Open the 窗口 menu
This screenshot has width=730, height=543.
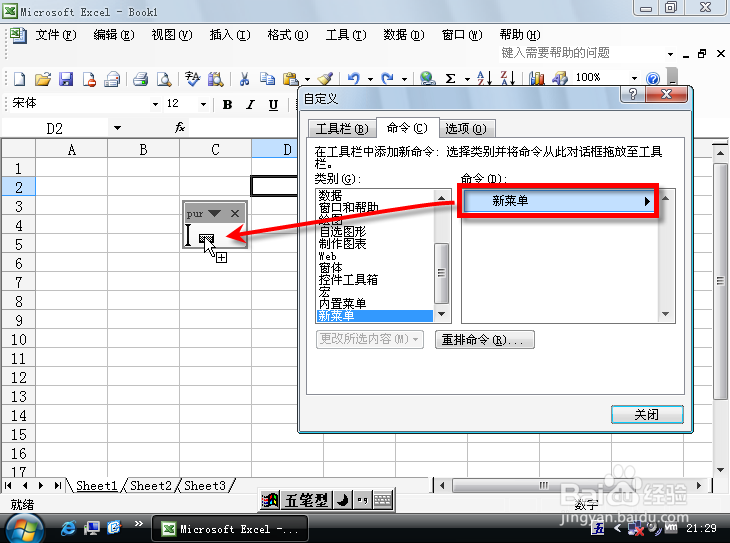point(462,35)
